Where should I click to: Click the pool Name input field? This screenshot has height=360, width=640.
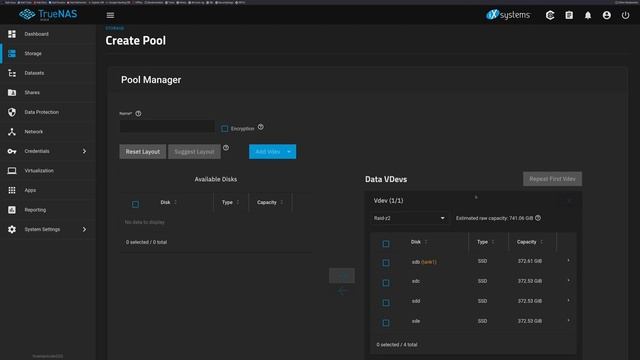[x=167, y=126]
